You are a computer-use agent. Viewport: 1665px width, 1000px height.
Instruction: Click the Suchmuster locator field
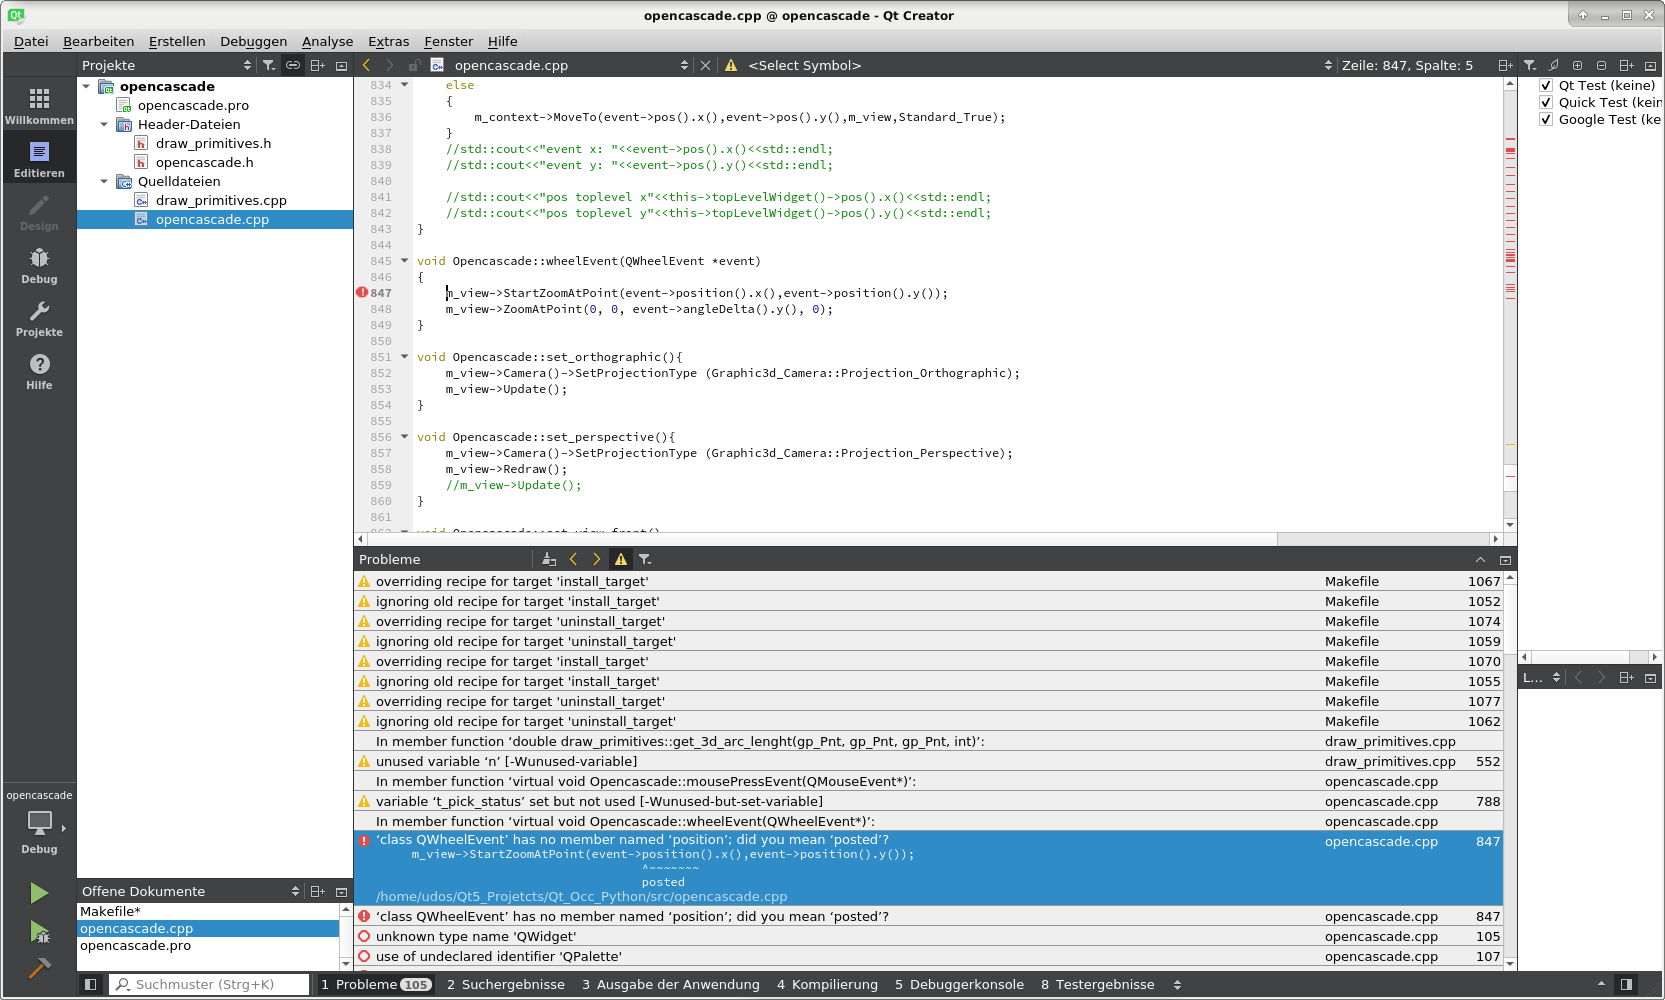[x=209, y=985]
